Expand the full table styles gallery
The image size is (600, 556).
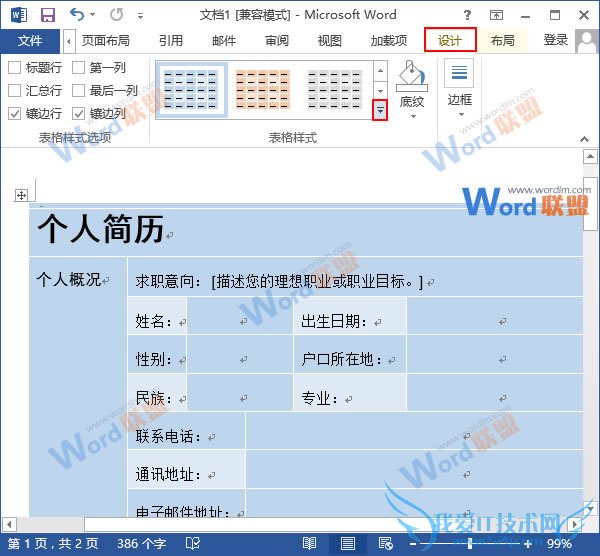pyautogui.click(x=380, y=111)
